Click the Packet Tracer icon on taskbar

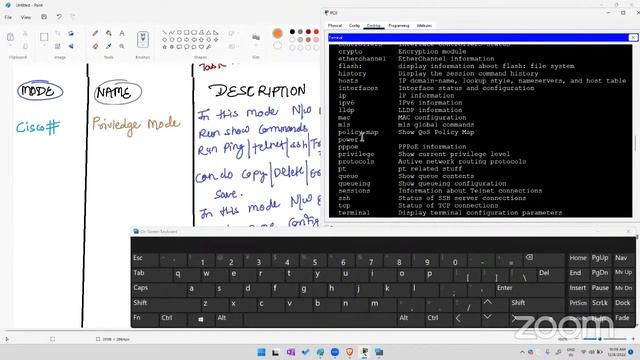point(364,352)
